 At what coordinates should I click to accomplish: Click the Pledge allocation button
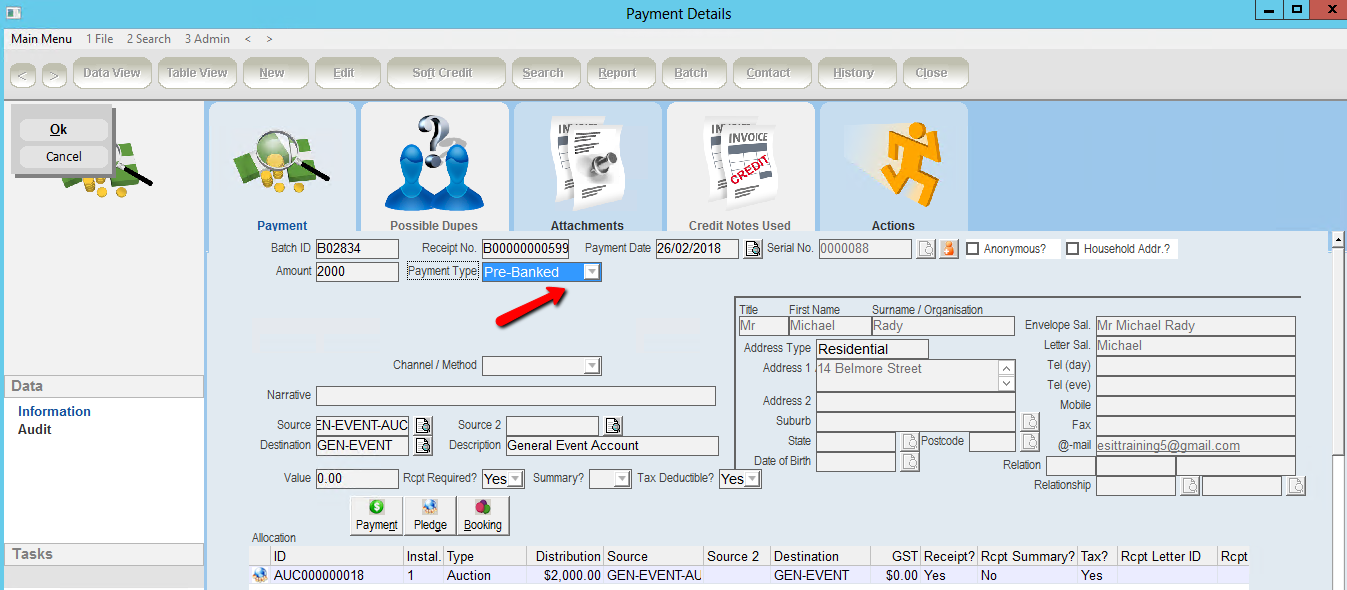[x=430, y=515]
